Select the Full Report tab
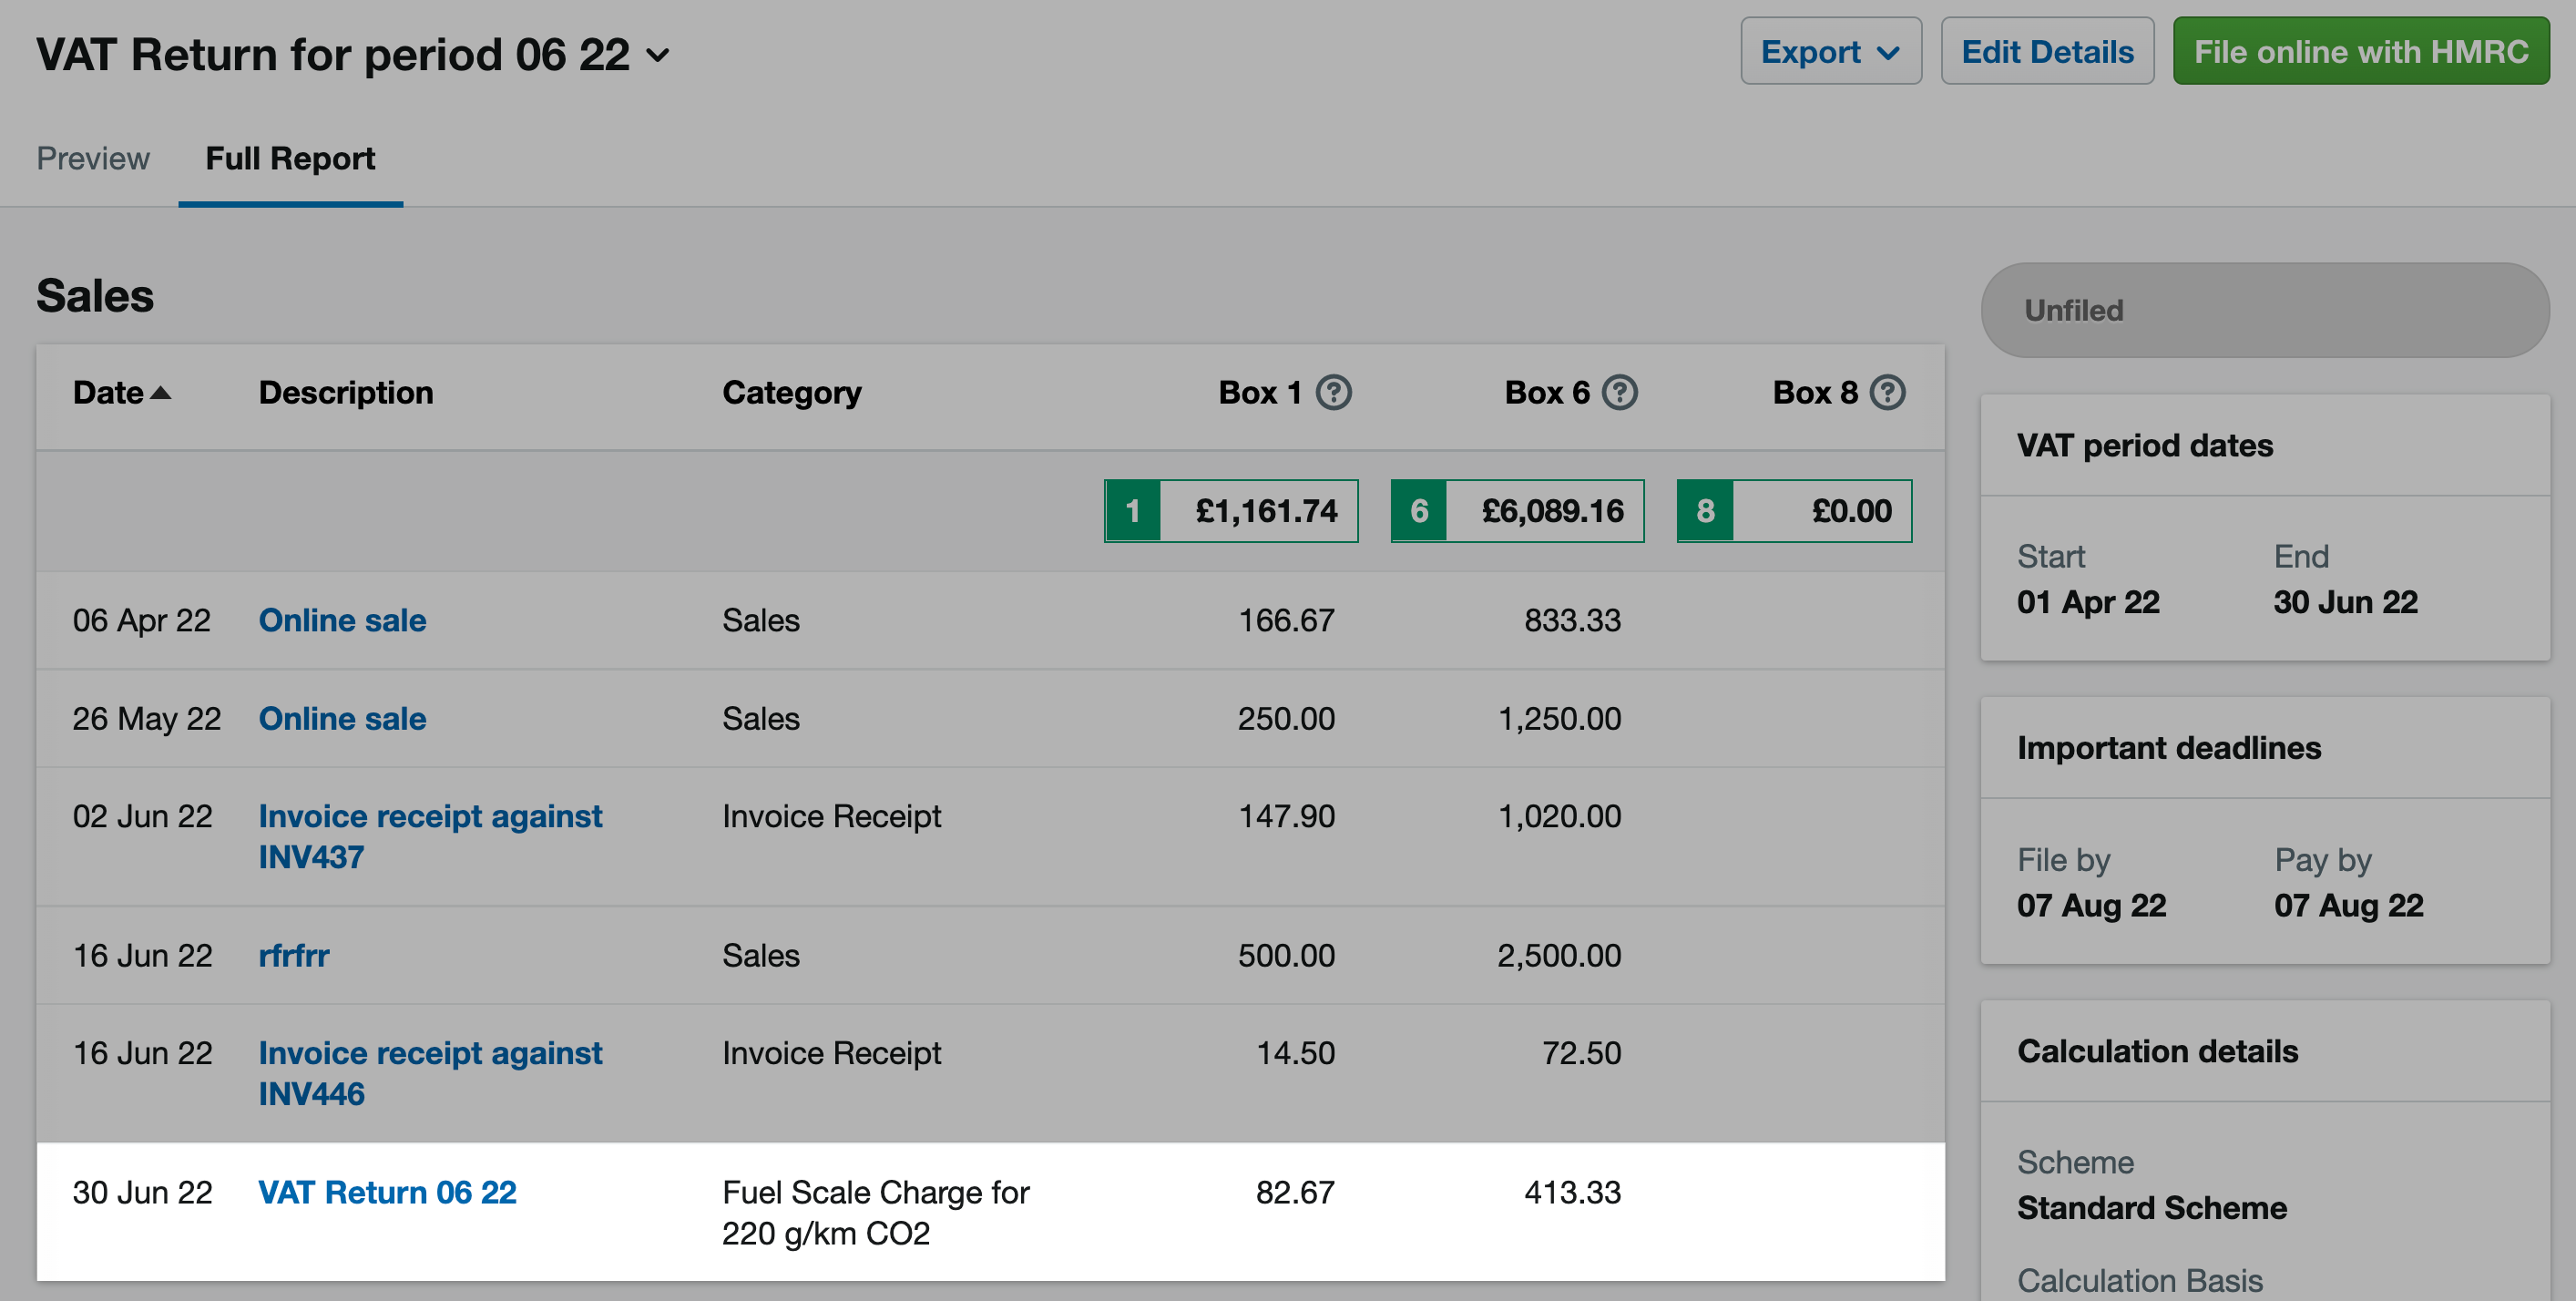Screen dimensions: 2576x1301 click(290, 158)
